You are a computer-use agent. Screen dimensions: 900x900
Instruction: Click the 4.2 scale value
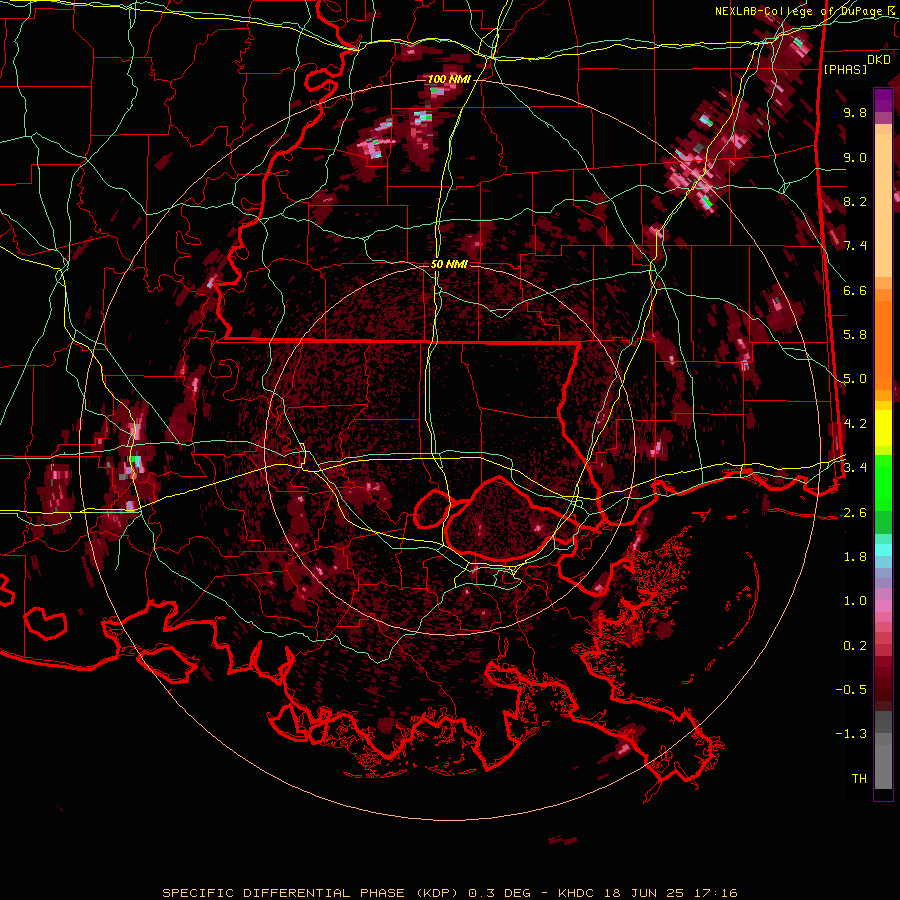(855, 424)
